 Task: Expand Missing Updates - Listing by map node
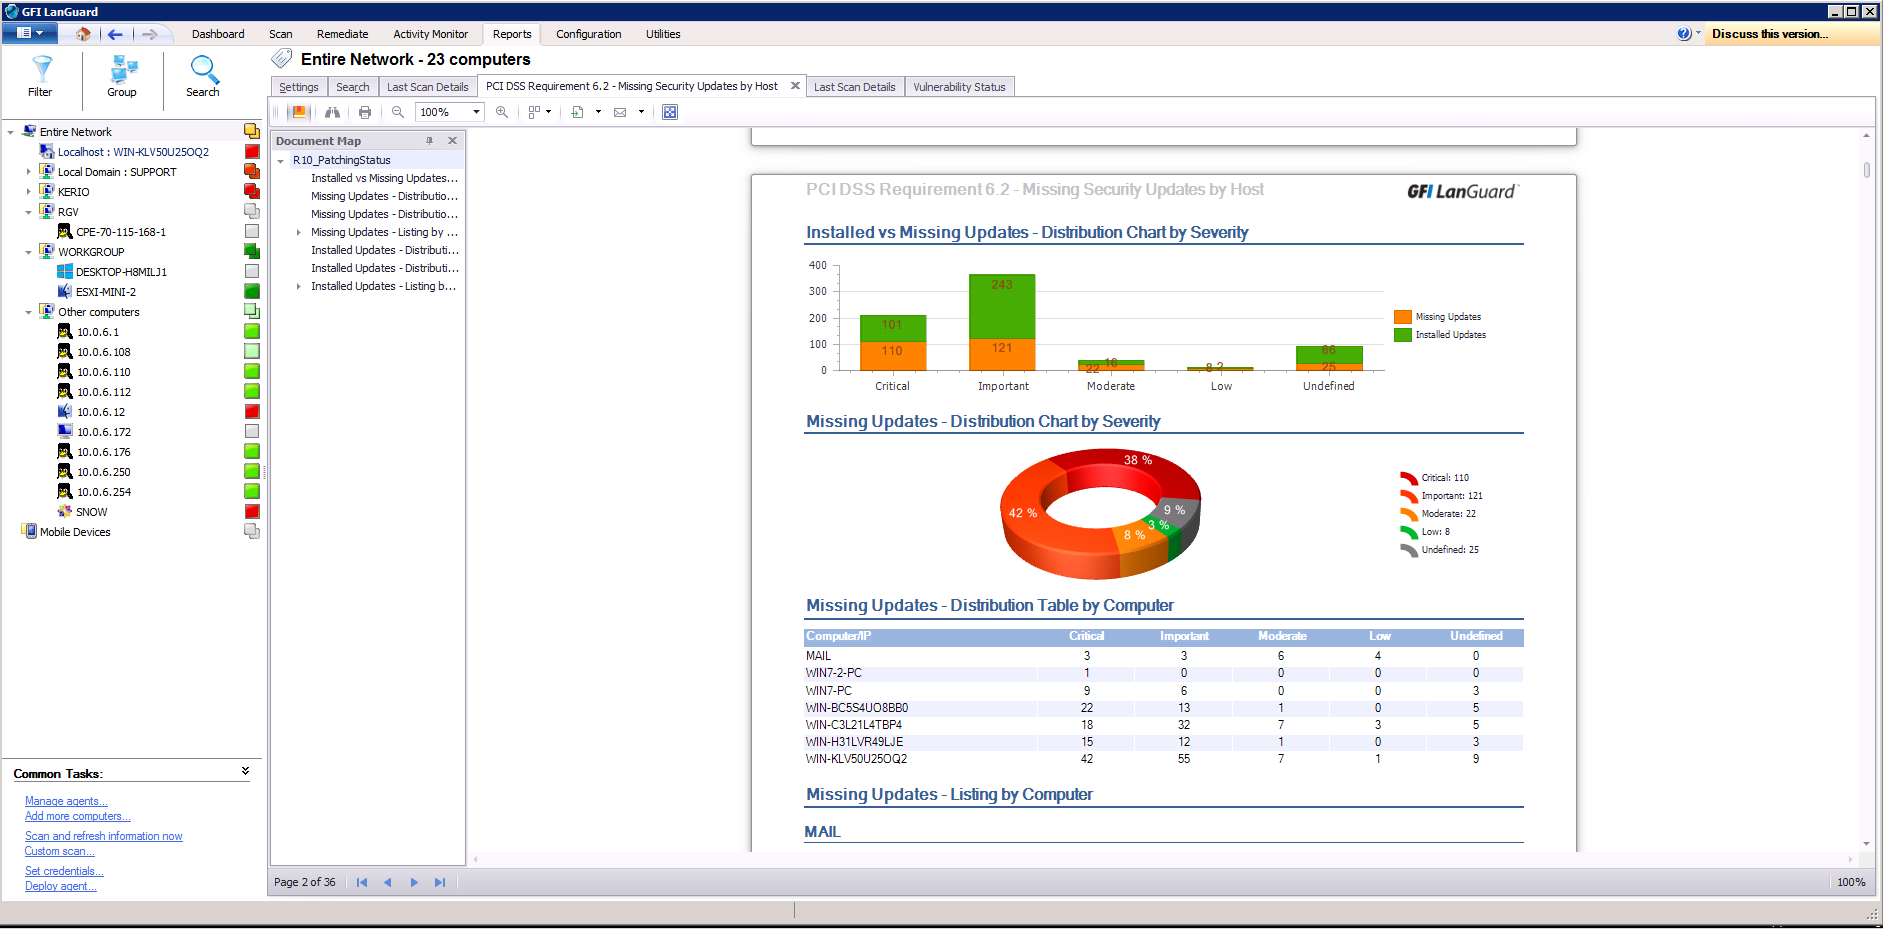click(x=298, y=232)
